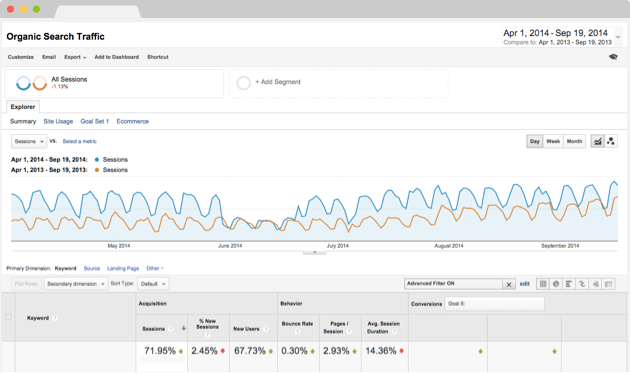The height and width of the screenshot is (373, 630).
Task: Click the Advanced Filter ON field
Action: (453, 284)
